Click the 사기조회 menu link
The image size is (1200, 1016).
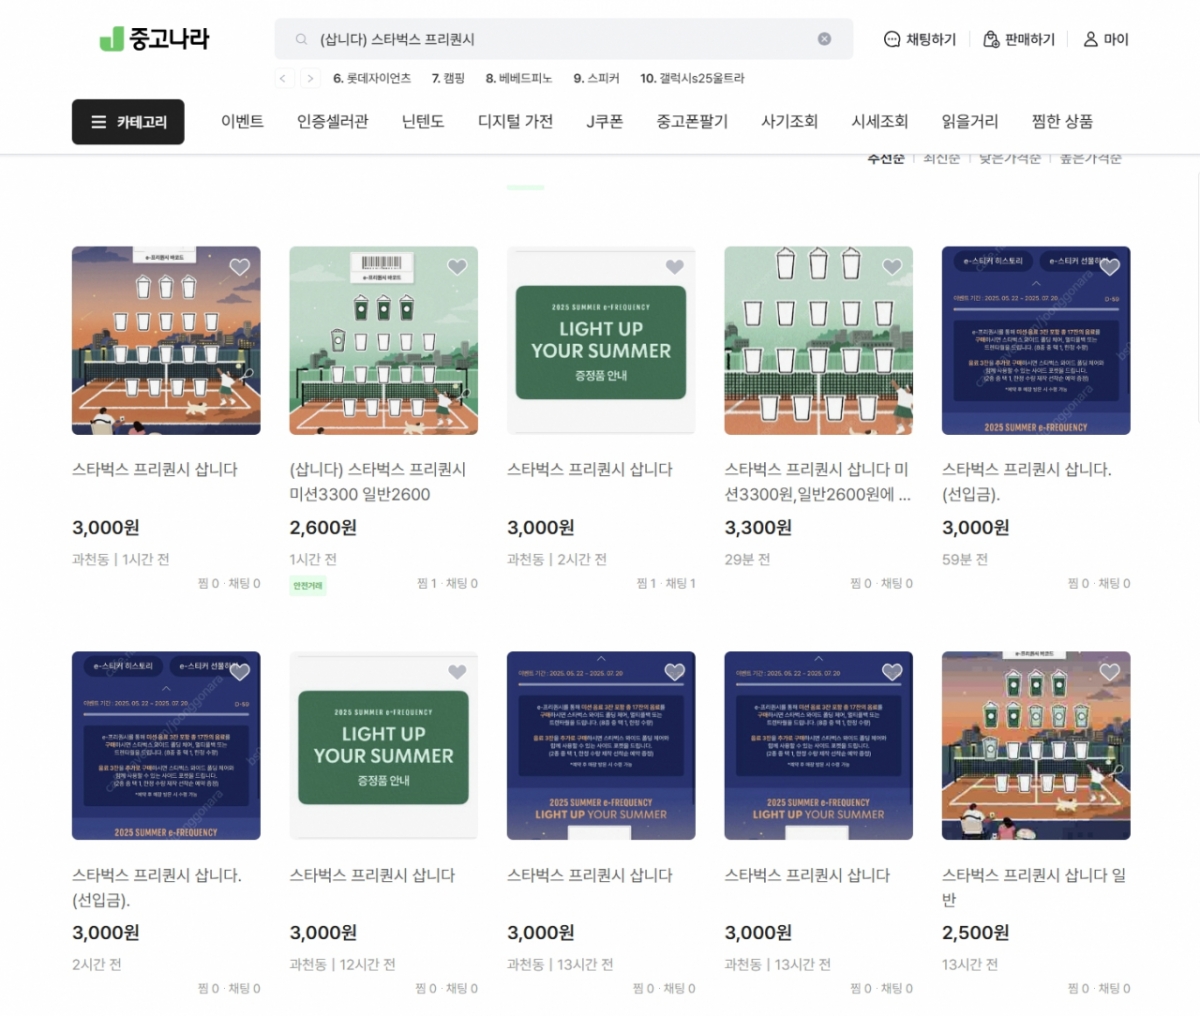coord(788,121)
